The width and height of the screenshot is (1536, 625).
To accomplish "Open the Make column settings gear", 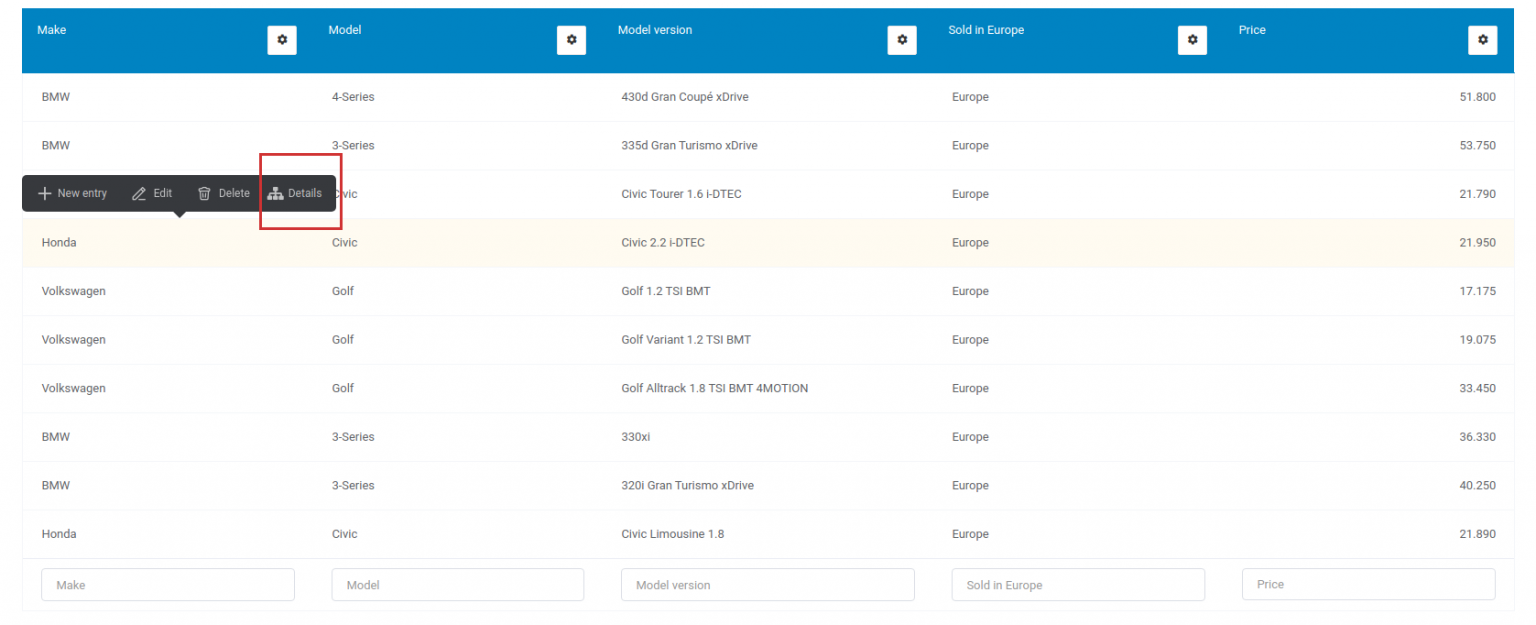I will (x=281, y=40).
